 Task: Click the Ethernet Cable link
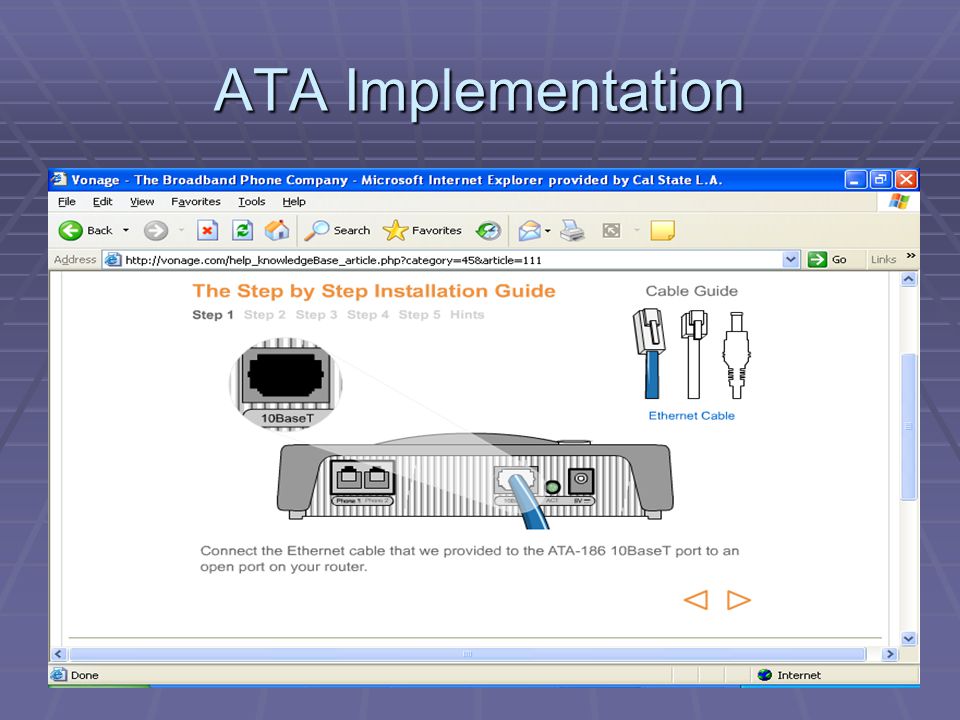(691, 416)
